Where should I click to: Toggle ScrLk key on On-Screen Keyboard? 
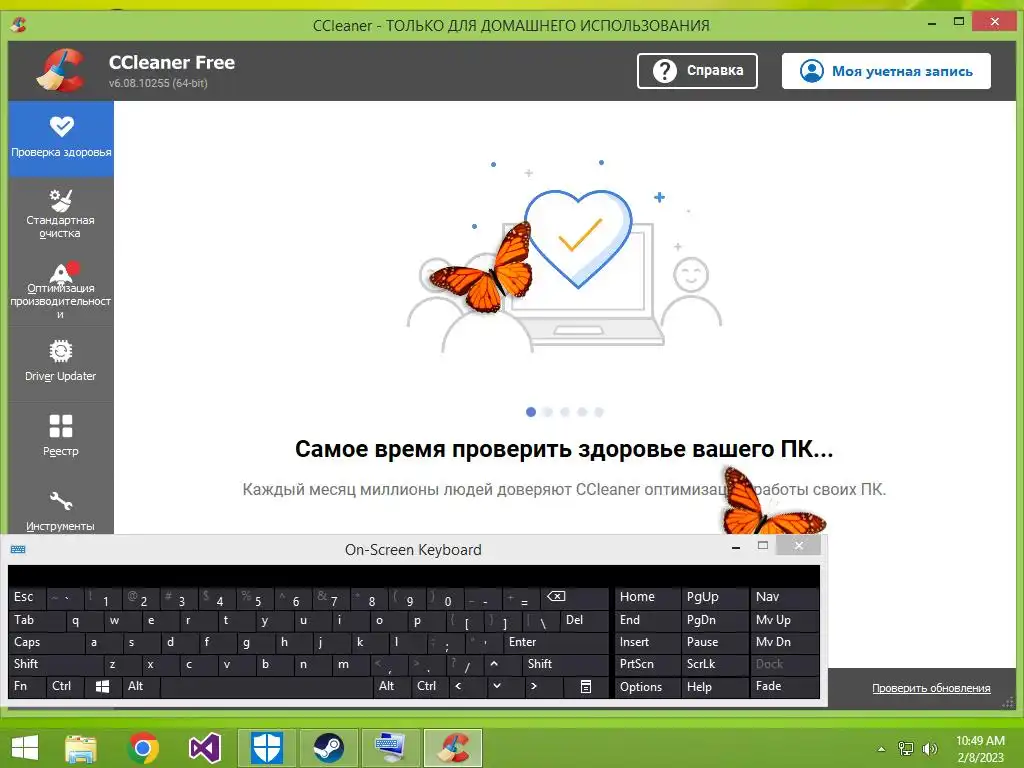click(x=714, y=664)
